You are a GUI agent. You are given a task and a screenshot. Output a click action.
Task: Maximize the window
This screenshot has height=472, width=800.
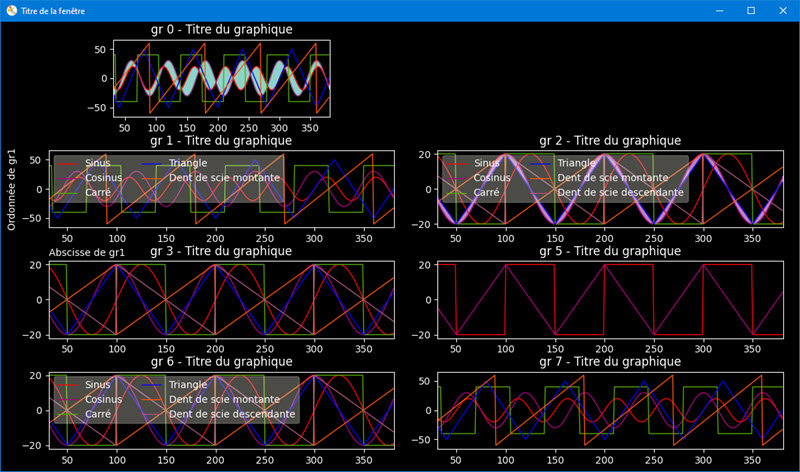[751, 10]
